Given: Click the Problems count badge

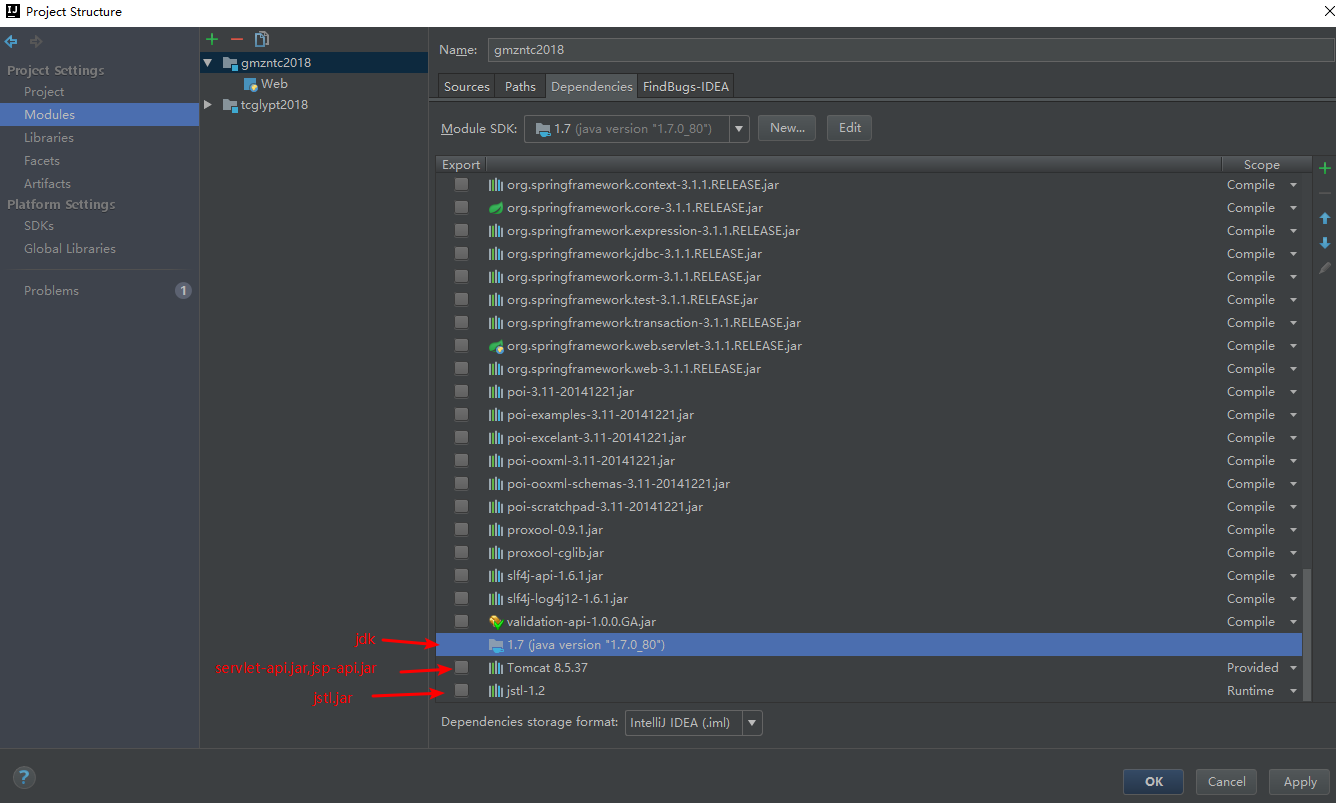Looking at the screenshot, I should click(183, 291).
